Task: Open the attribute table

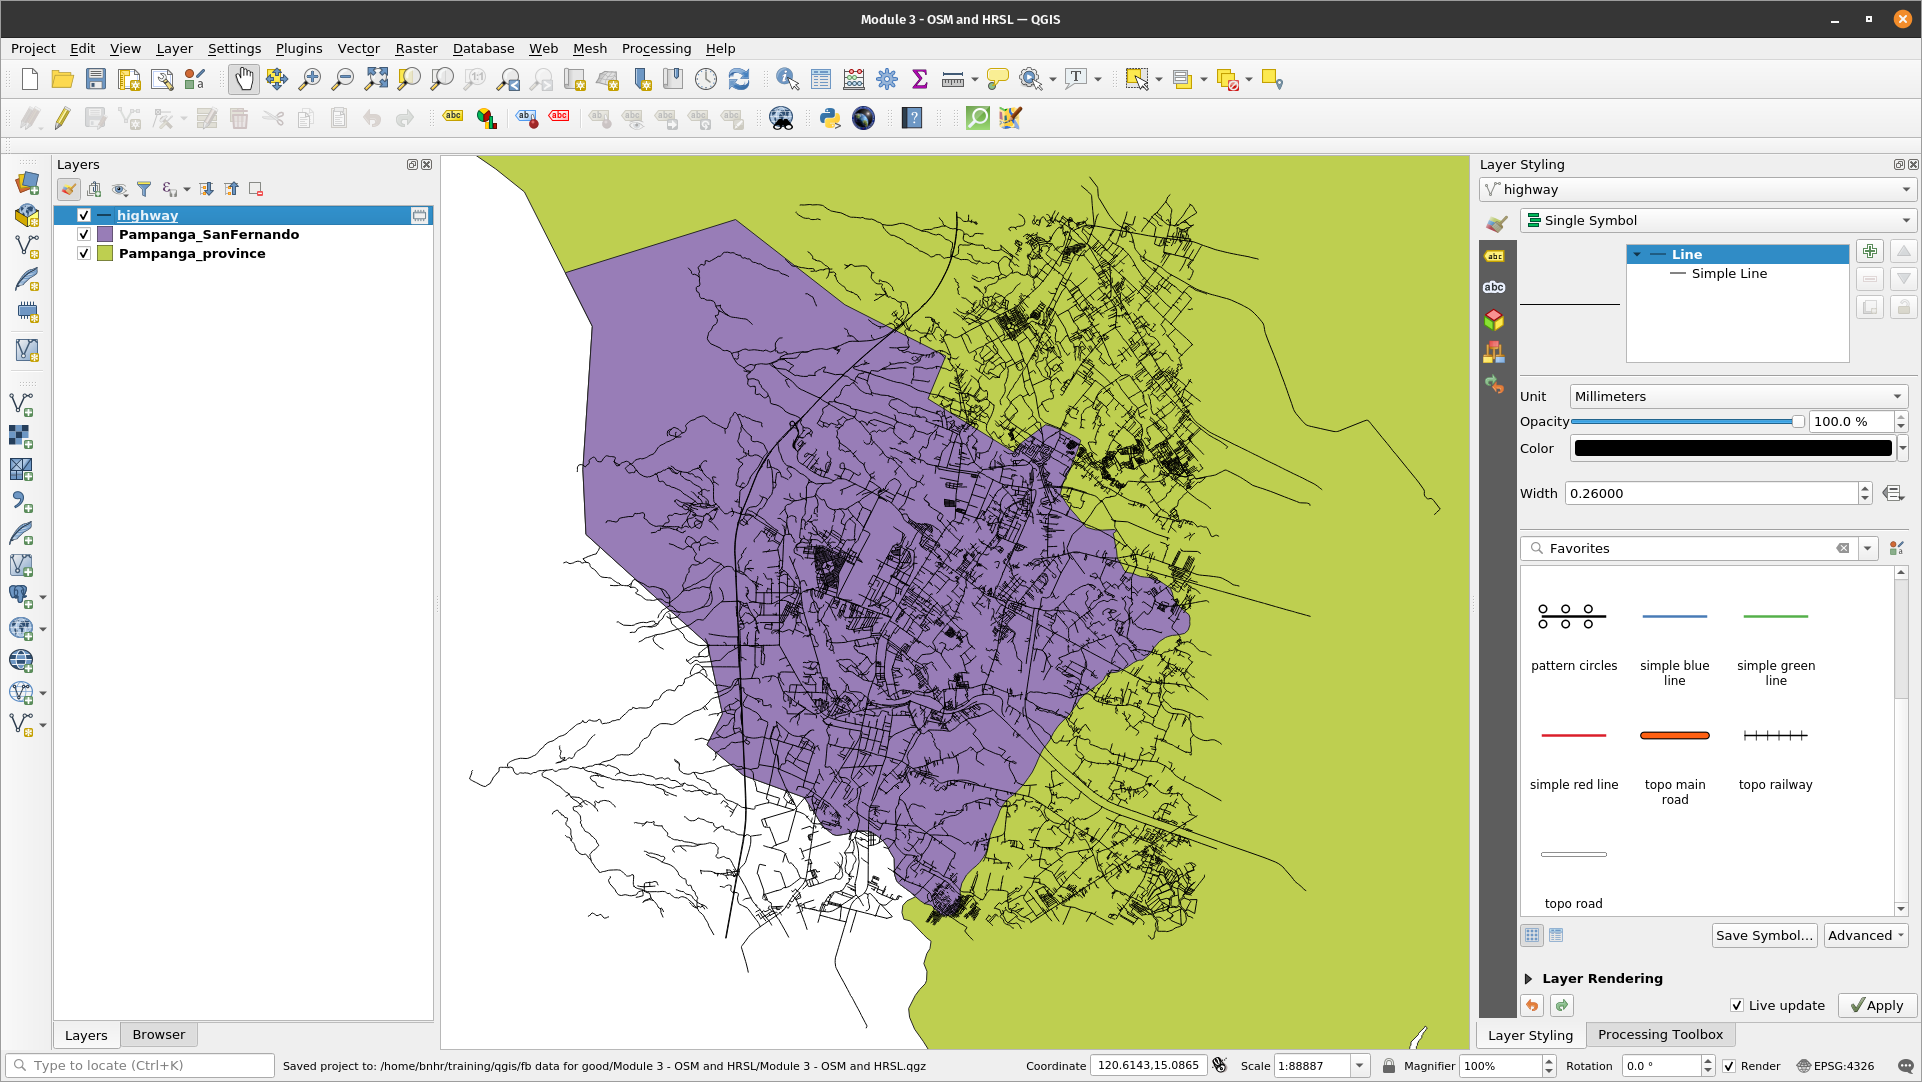Action: coord(820,79)
